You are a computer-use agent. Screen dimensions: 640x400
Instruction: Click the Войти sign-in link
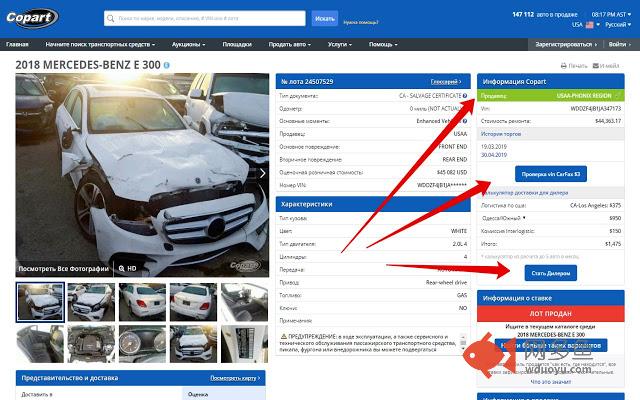(x=619, y=44)
